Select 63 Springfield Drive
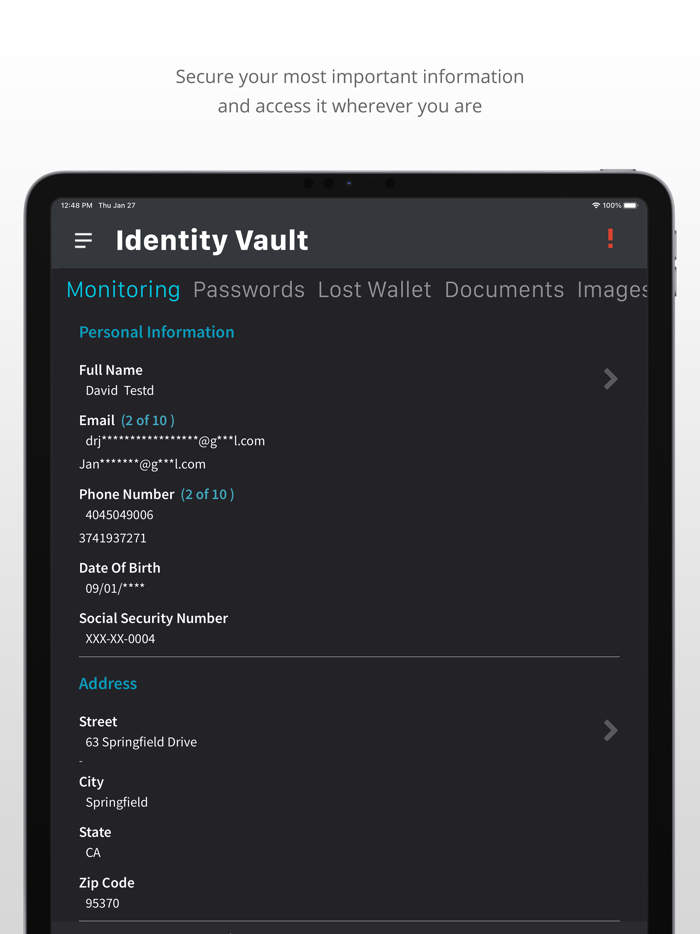This screenshot has height=934, width=700. [141, 742]
